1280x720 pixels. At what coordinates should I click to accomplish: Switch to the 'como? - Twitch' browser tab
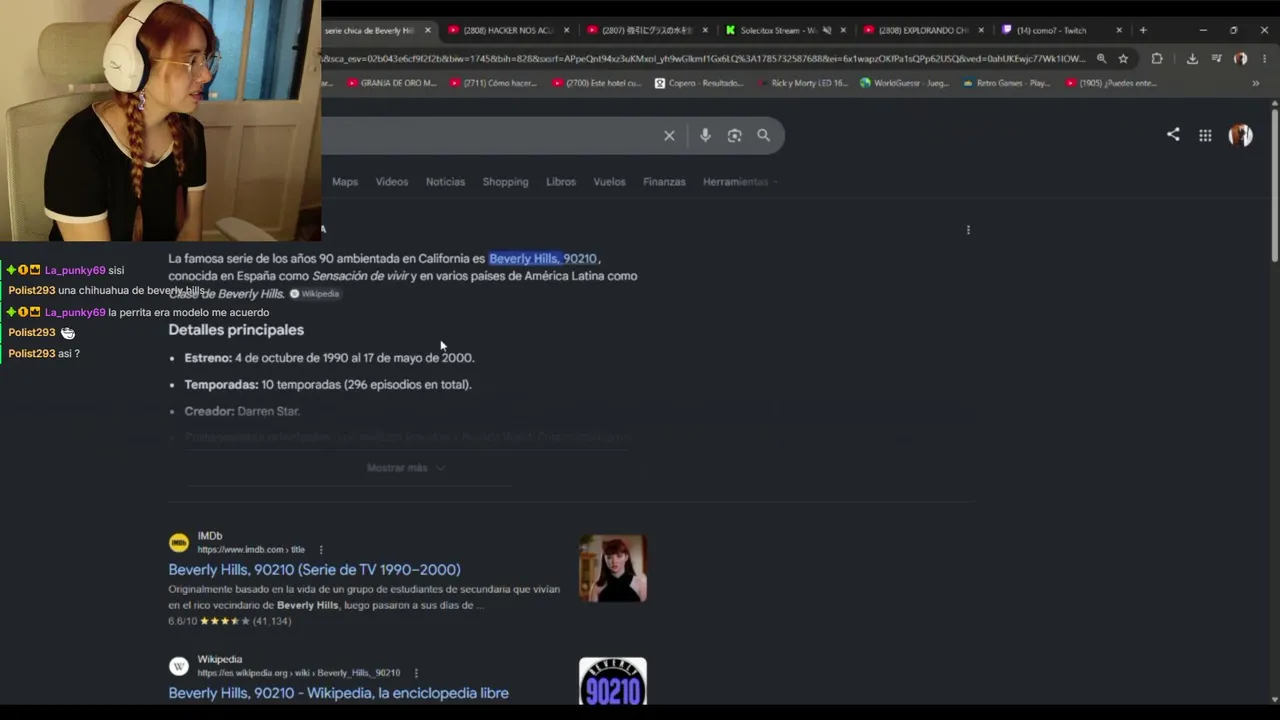tap(1061, 30)
